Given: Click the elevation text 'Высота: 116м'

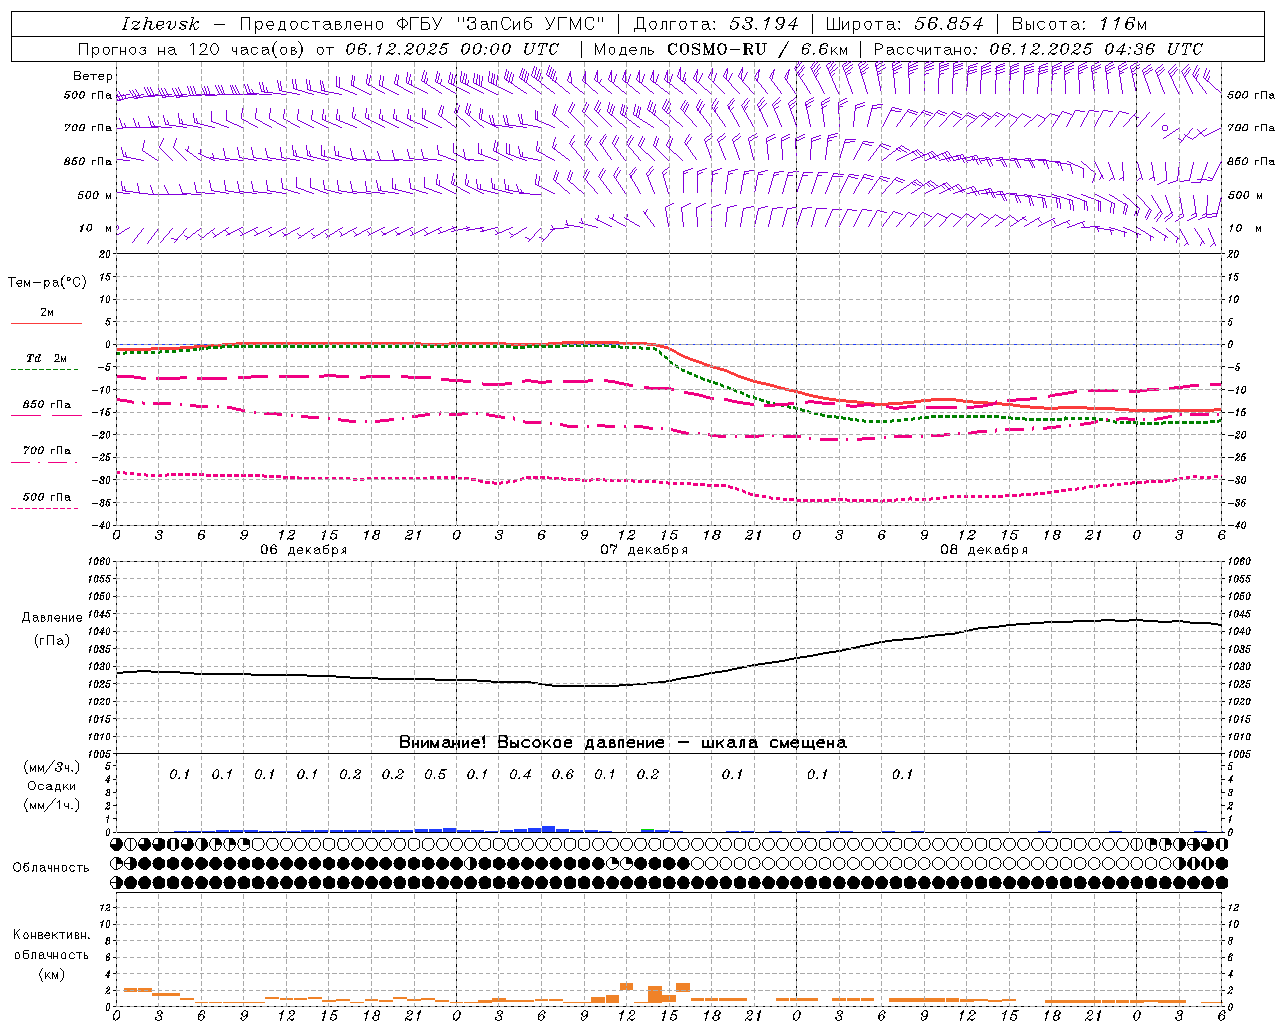Looking at the screenshot, I should tap(1079, 24).
